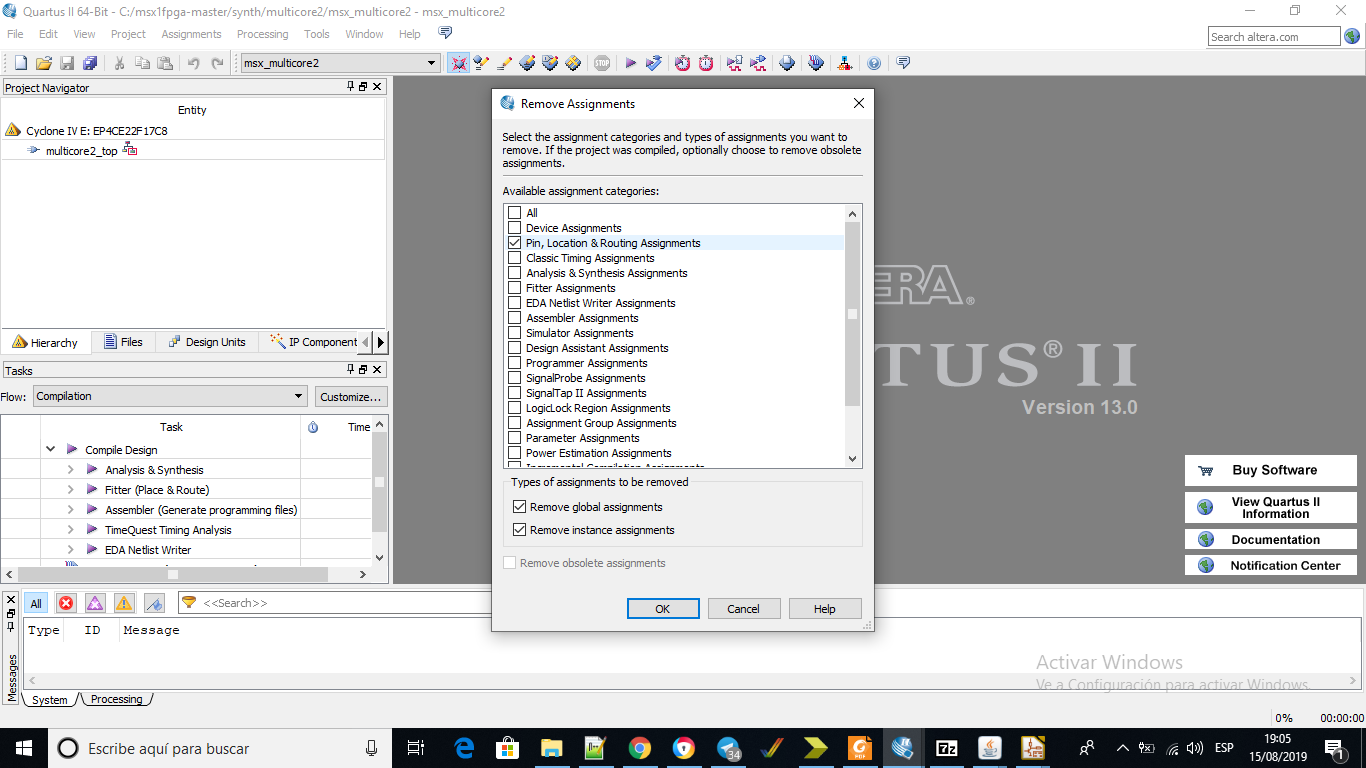Image resolution: width=1366 pixels, height=768 pixels.
Task: Click the Stop Processing icon in toolbar
Action: click(602, 63)
